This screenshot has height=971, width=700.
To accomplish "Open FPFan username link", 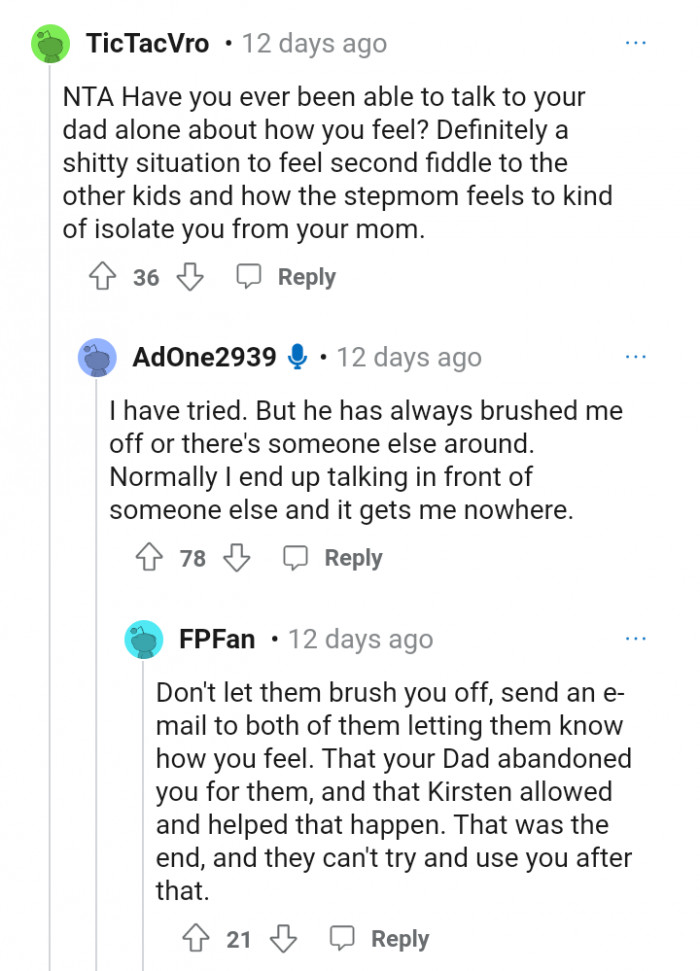I will 217,639.
